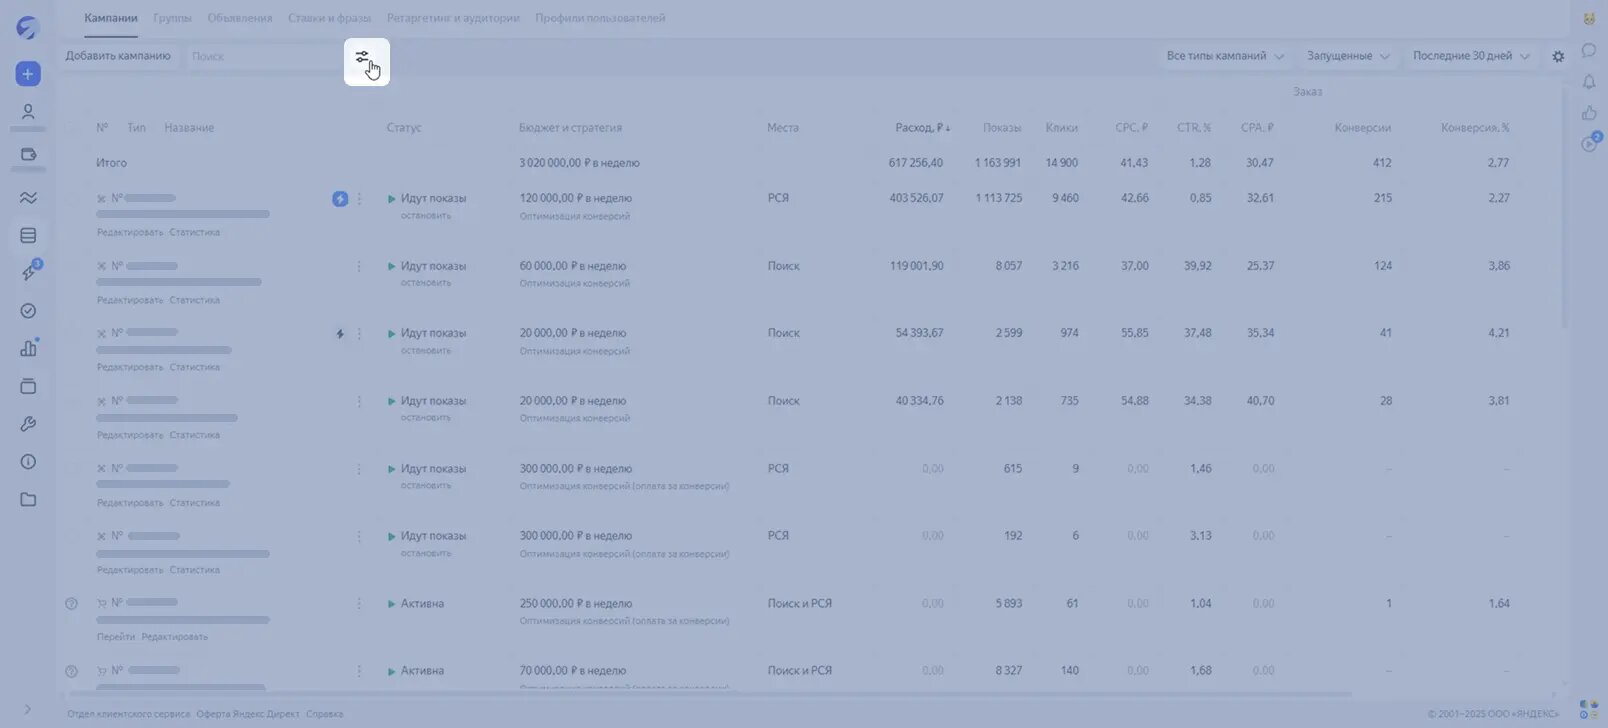Open the Оферта Яндекс Директ footer link
This screenshot has width=1608, height=728.
(247, 714)
